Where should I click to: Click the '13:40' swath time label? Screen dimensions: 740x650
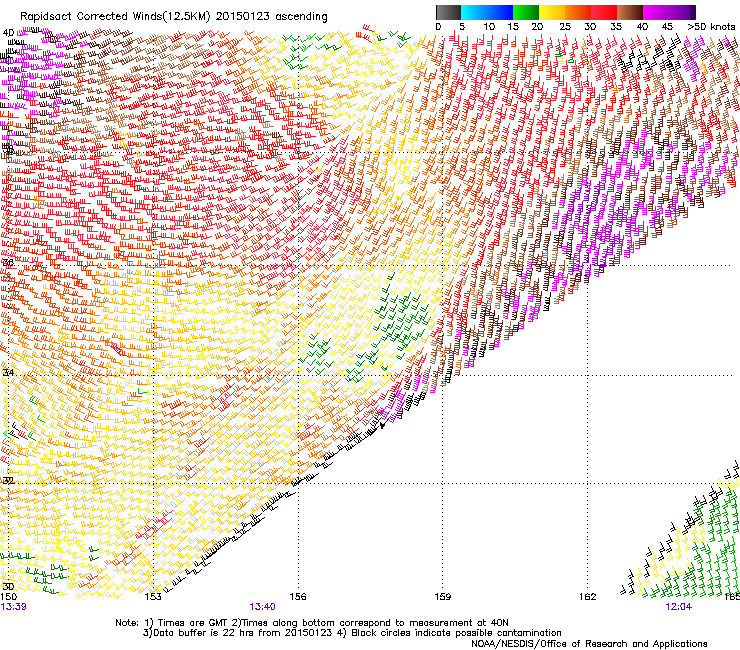(262, 607)
